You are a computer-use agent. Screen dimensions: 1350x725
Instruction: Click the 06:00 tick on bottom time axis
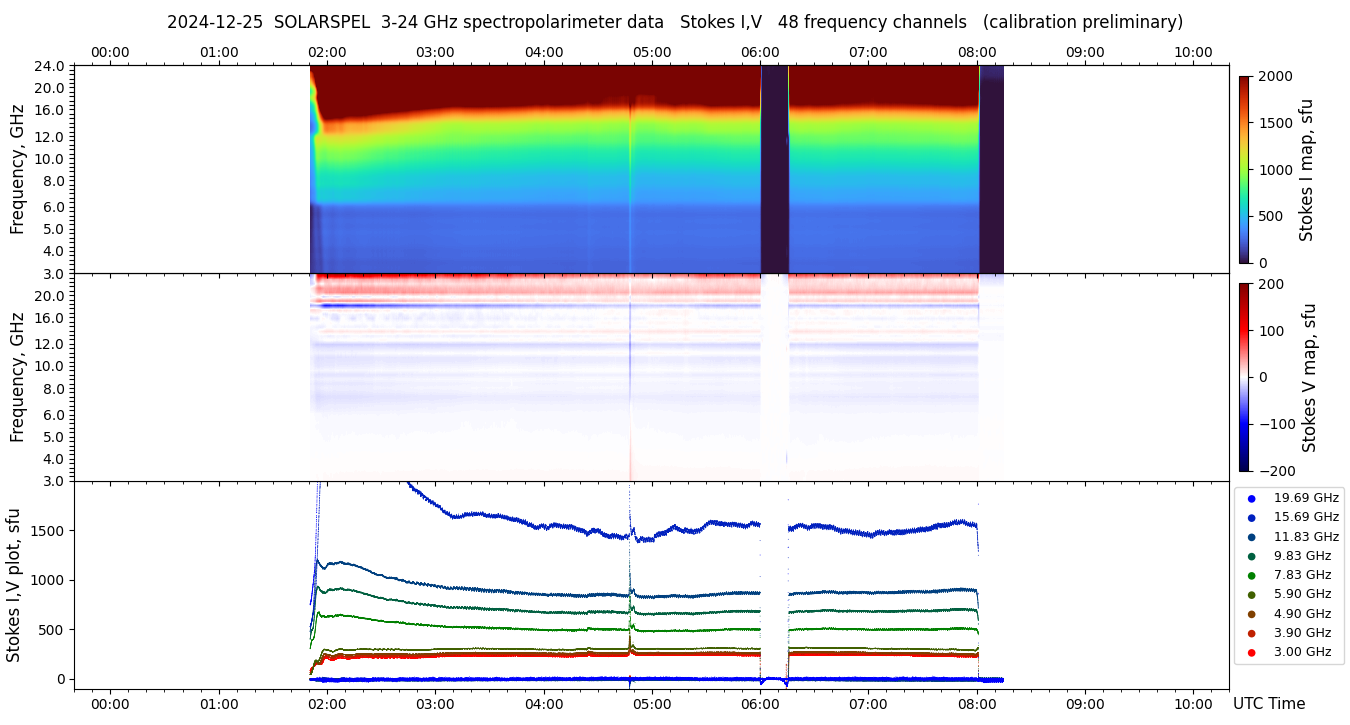coord(760,703)
